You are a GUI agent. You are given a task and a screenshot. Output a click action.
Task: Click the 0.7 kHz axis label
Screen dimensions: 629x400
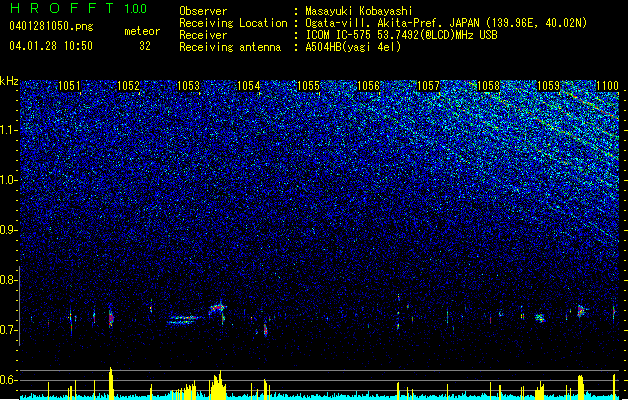7,330
